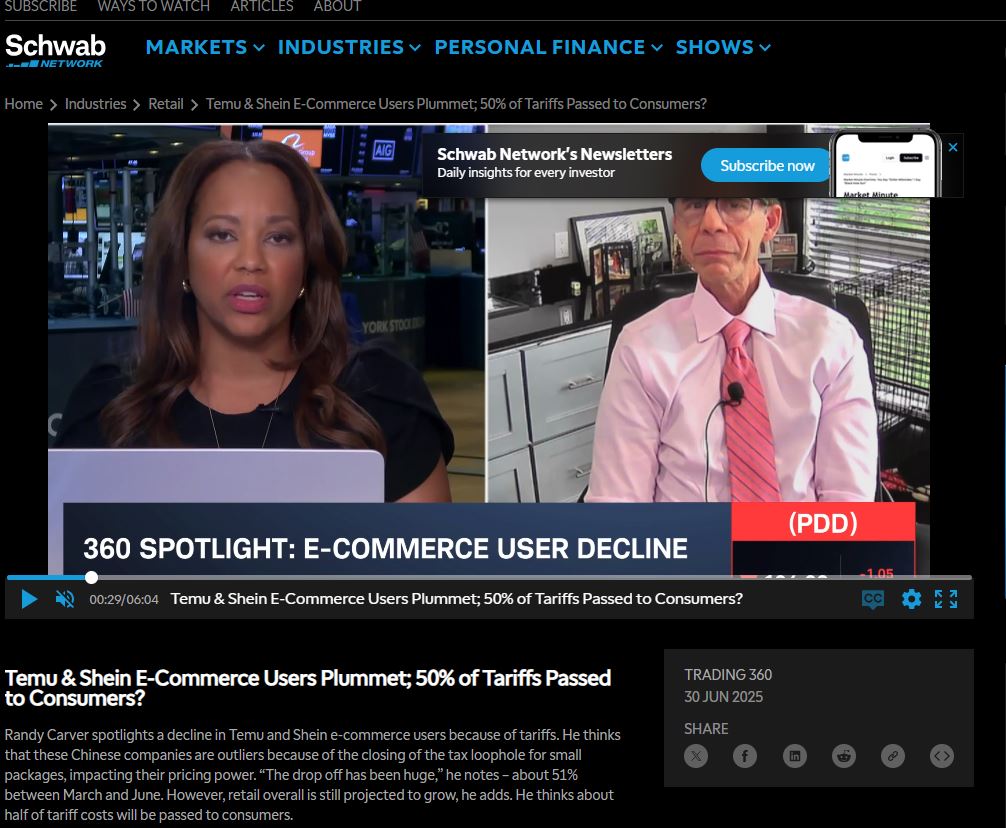The height and width of the screenshot is (828, 1006).
Task: Dismiss the newsletter banner with the X
Action: [x=952, y=146]
